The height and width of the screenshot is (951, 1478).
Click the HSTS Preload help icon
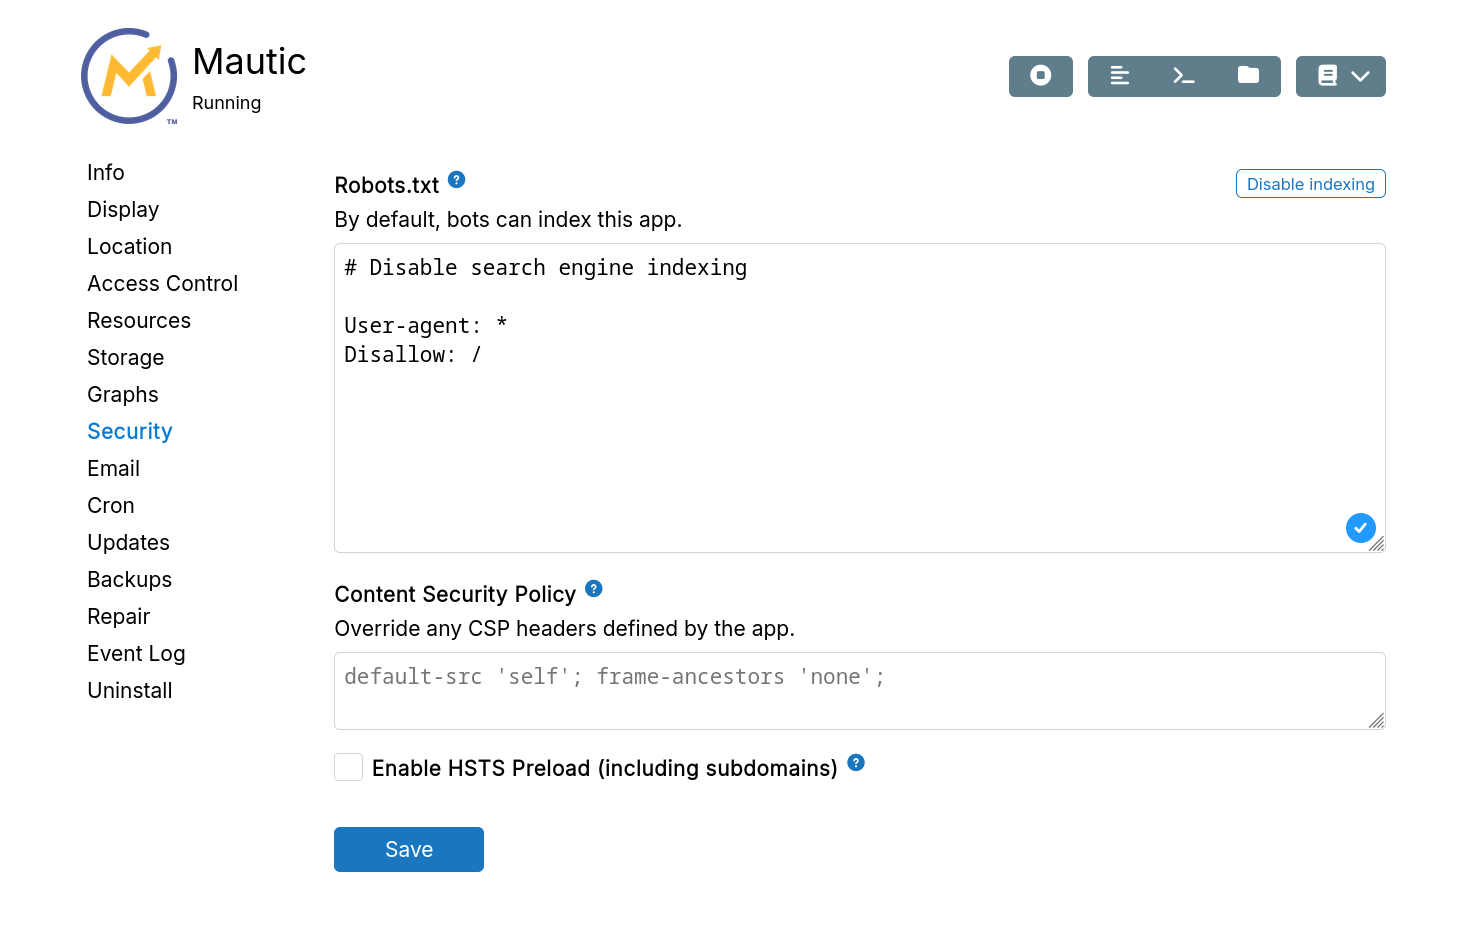(856, 763)
